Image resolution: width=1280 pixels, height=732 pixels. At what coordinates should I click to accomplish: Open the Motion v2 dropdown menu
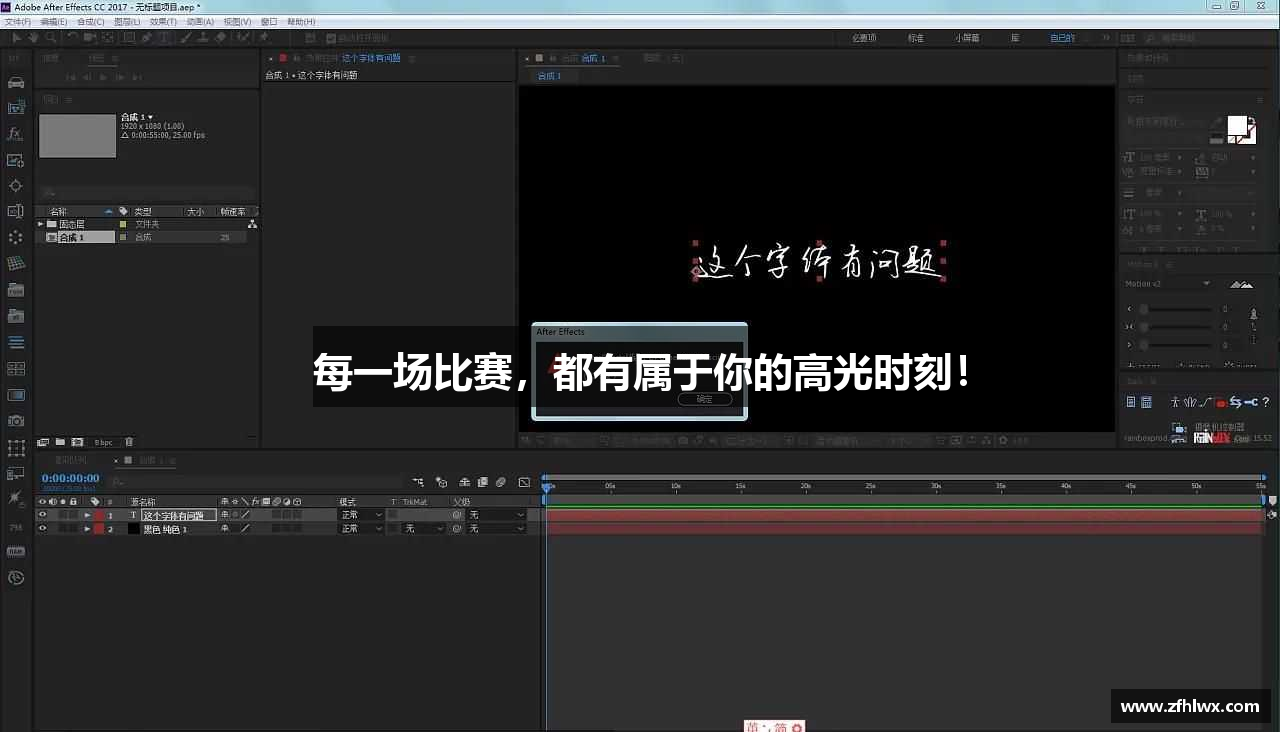coord(1168,284)
